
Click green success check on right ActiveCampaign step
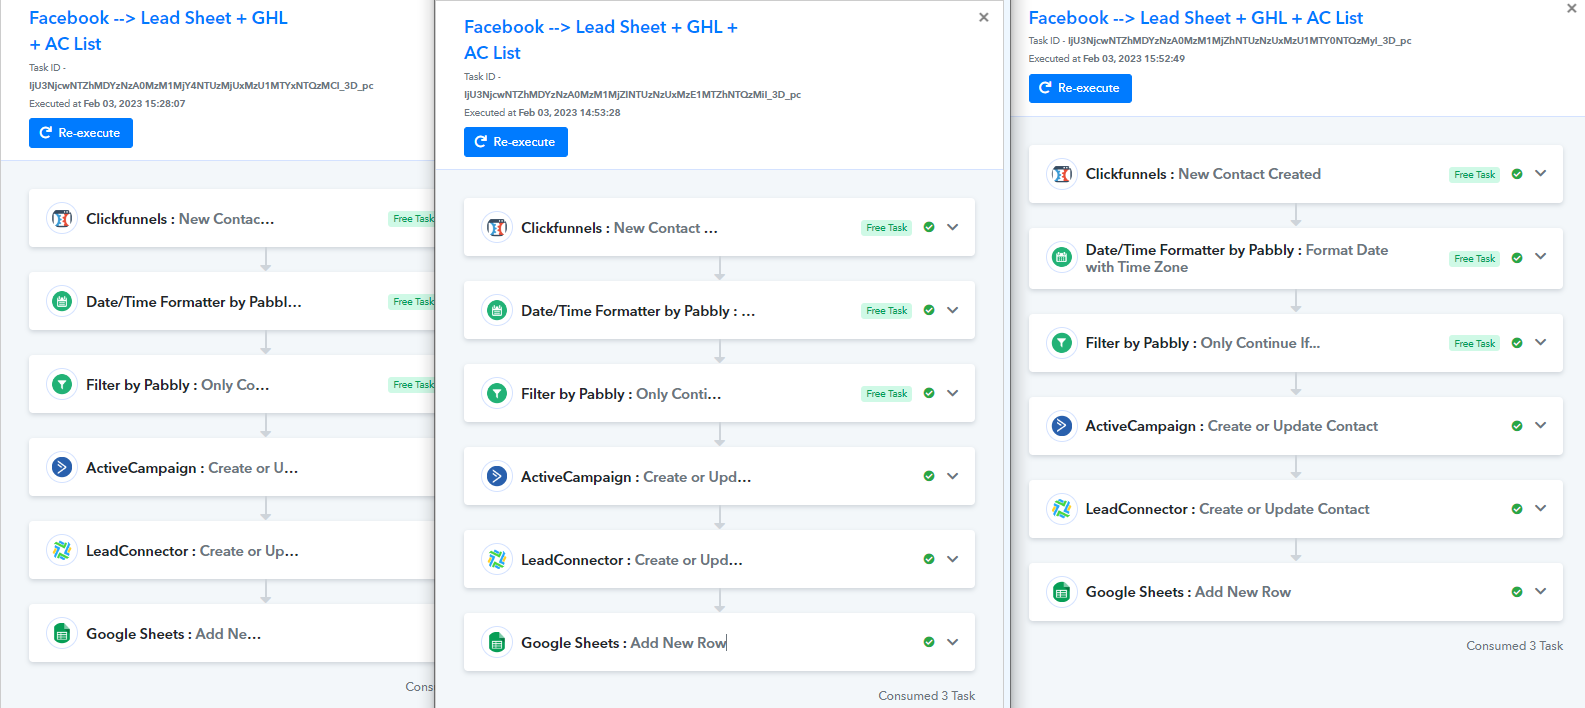pos(1517,425)
